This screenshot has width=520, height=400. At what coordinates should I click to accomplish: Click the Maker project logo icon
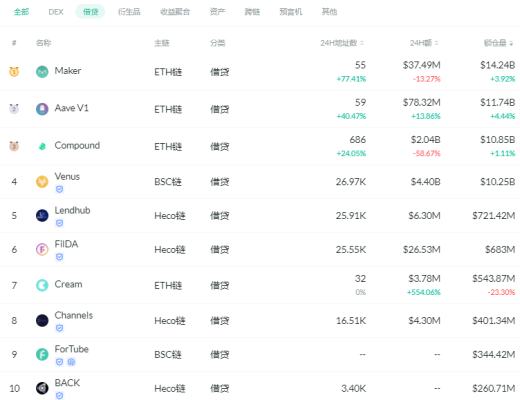tap(42, 72)
